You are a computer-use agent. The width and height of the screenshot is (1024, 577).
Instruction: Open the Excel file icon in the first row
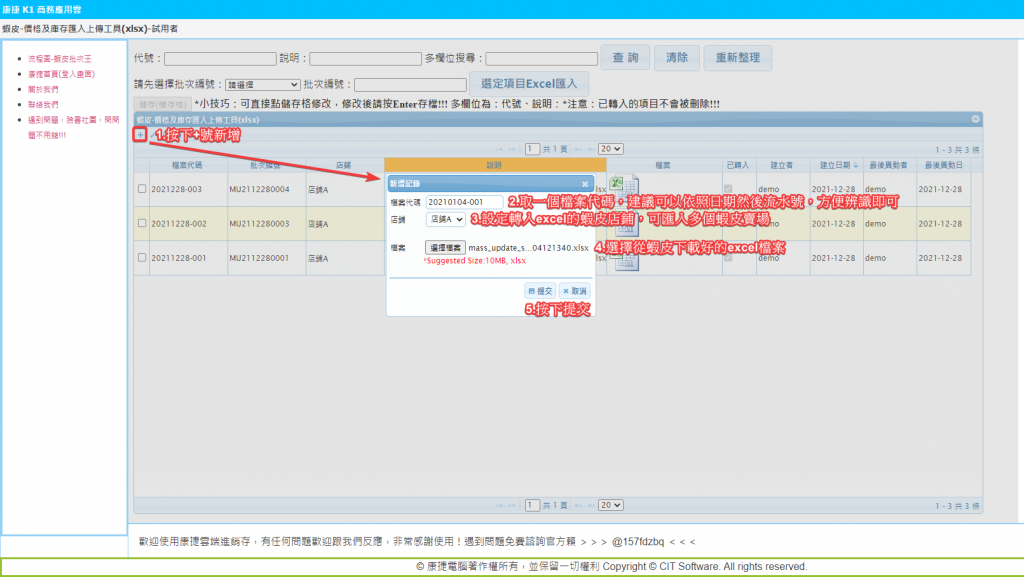point(620,188)
